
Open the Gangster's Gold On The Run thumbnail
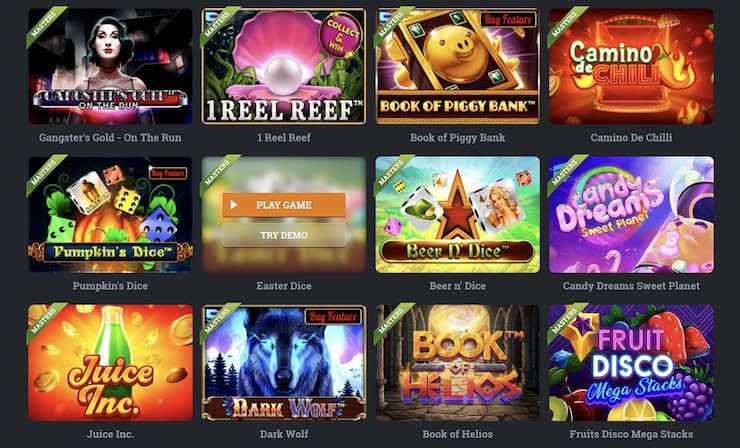pyautogui.click(x=110, y=66)
